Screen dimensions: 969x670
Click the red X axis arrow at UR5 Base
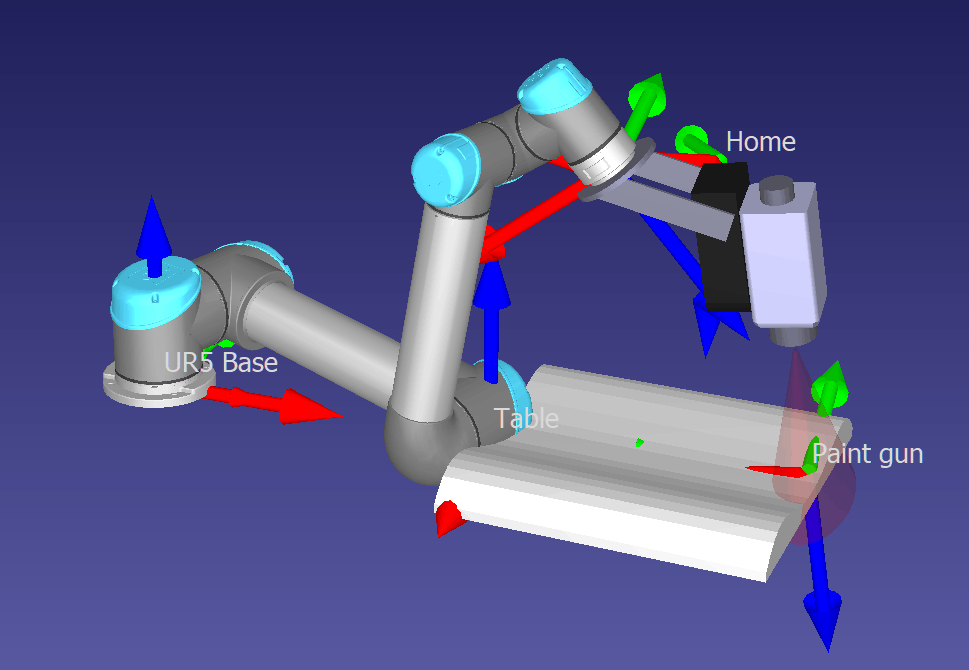275,404
